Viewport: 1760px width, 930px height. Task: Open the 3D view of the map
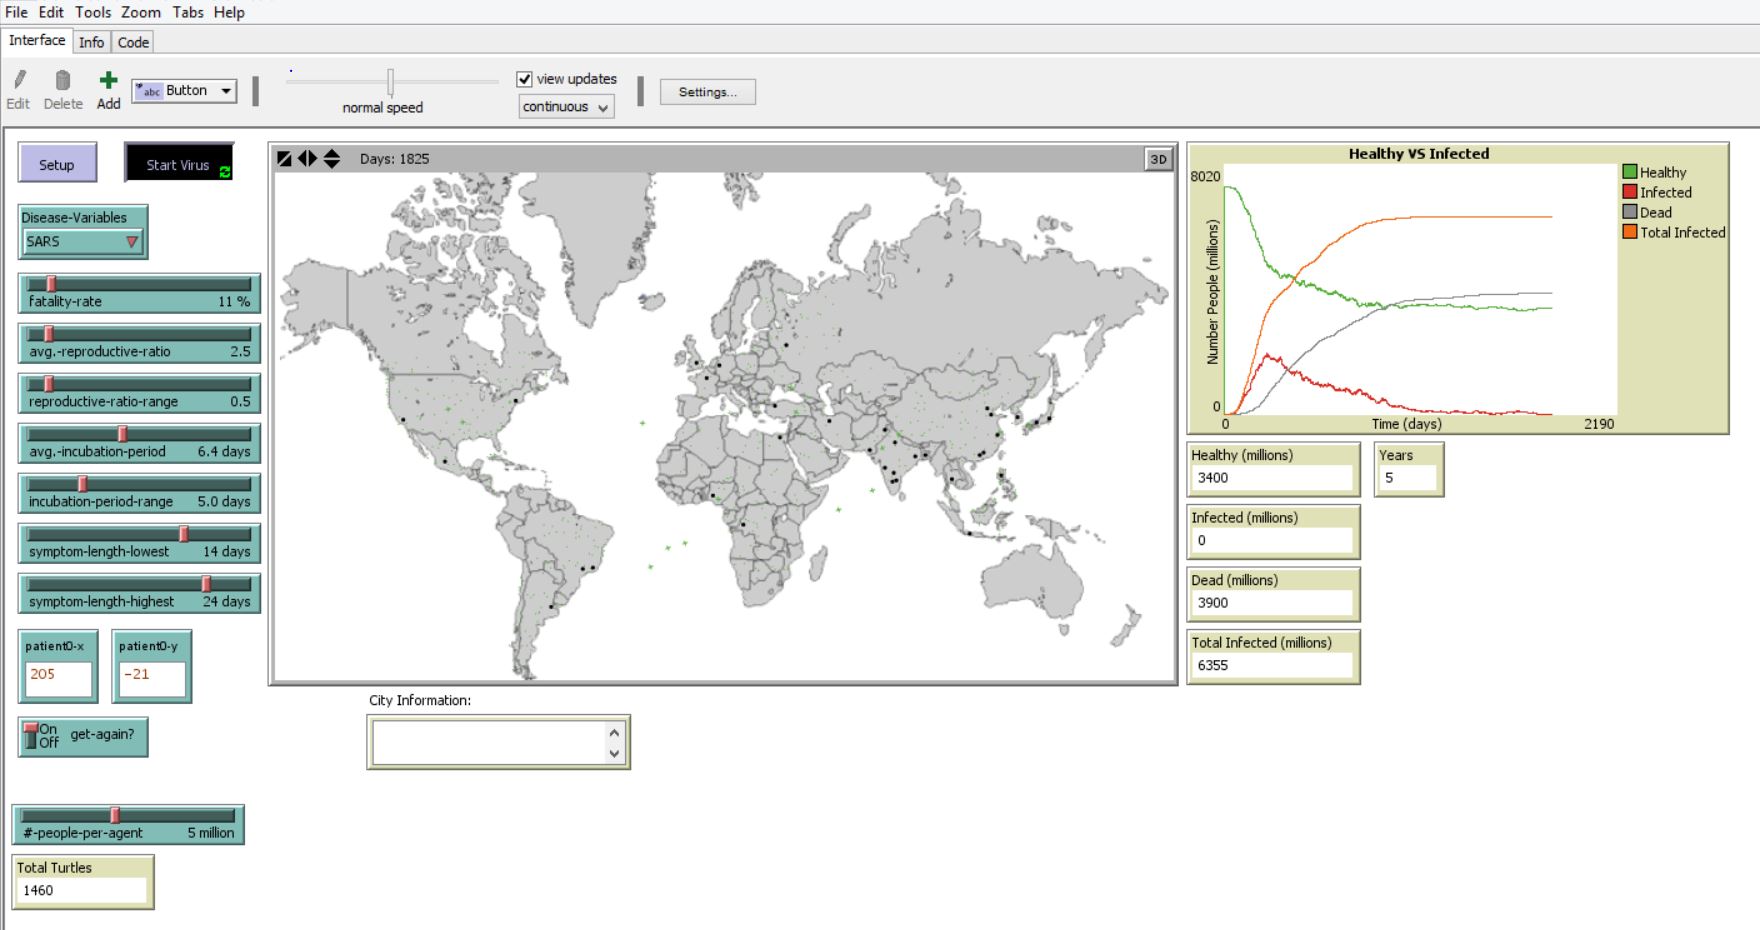click(x=1160, y=158)
